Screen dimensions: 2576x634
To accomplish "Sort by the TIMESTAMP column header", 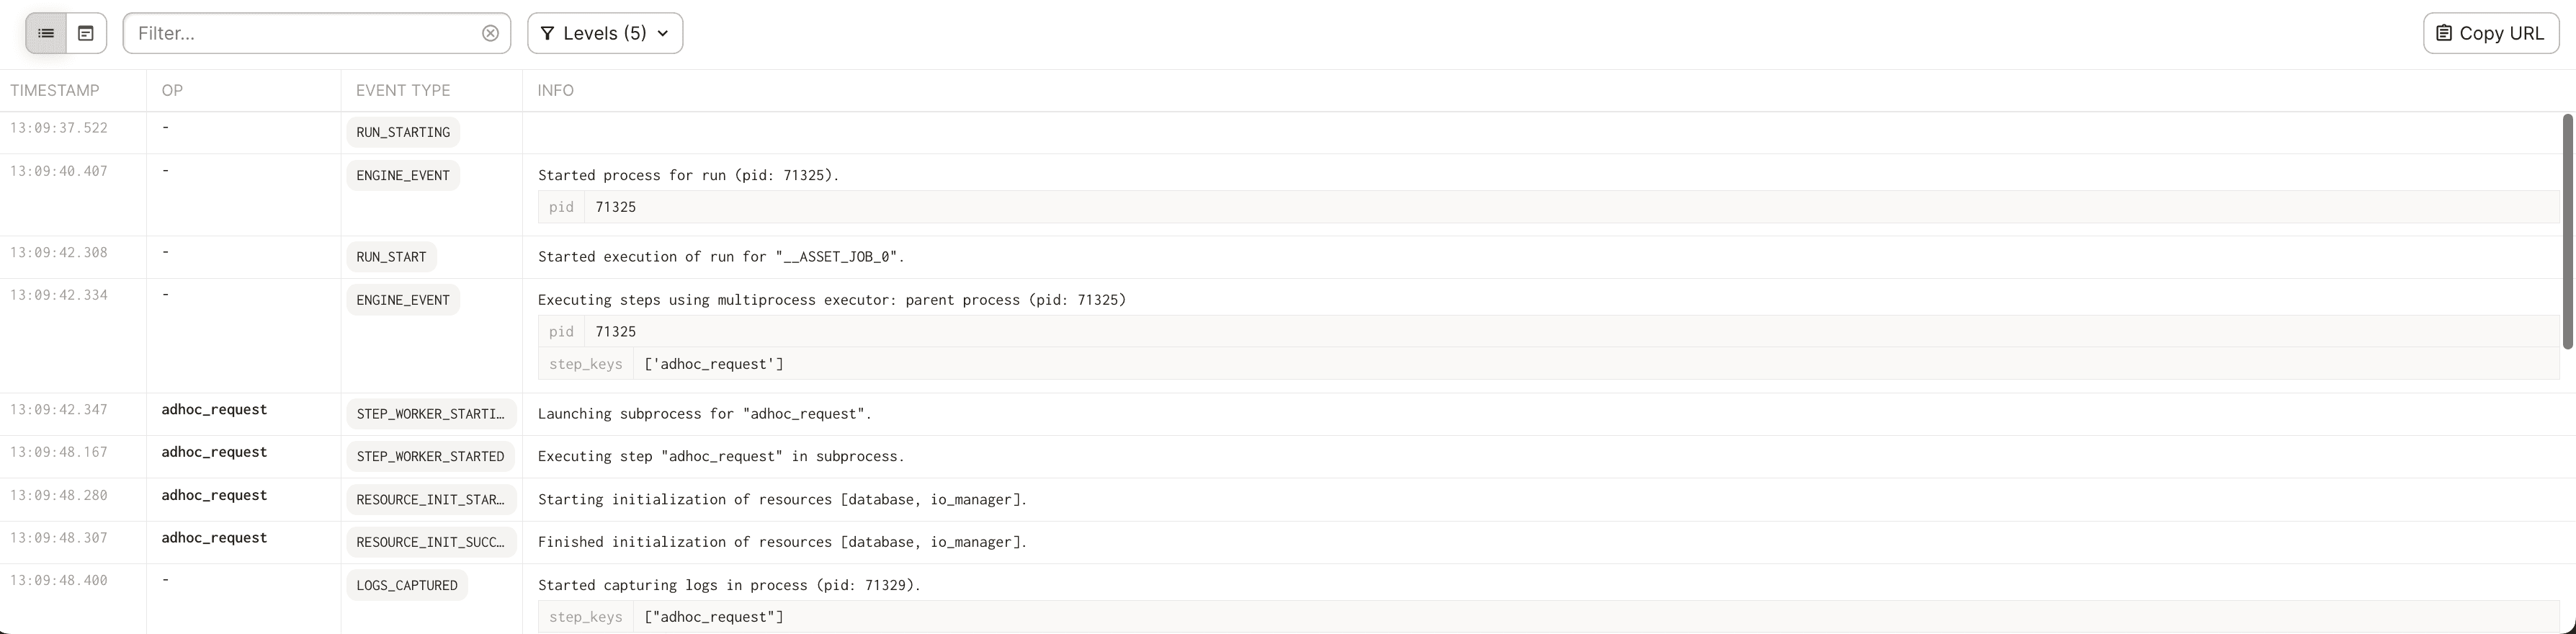I will (55, 90).
